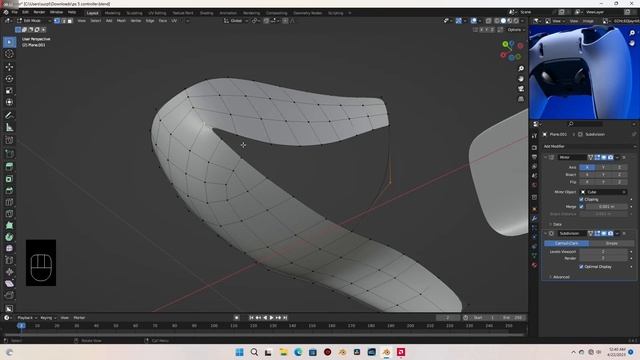Switch to the Modeling workspace tab
Screen dimensions: 640x360
pyautogui.click(x=113, y=13)
